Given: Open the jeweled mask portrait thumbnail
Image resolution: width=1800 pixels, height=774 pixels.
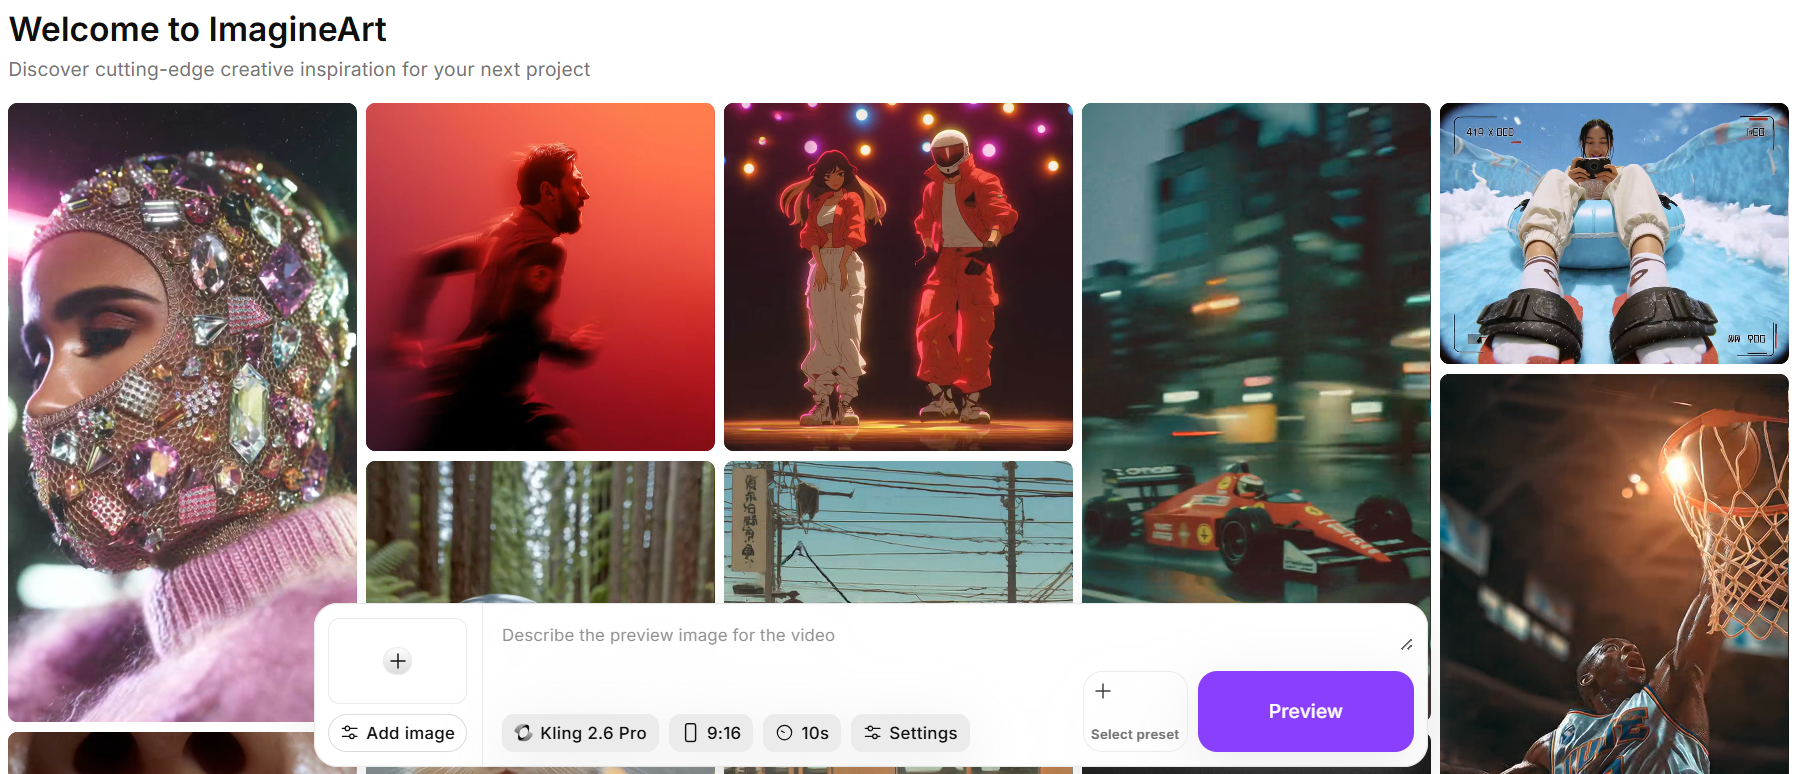Looking at the screenshot, I should click(182, 412).
